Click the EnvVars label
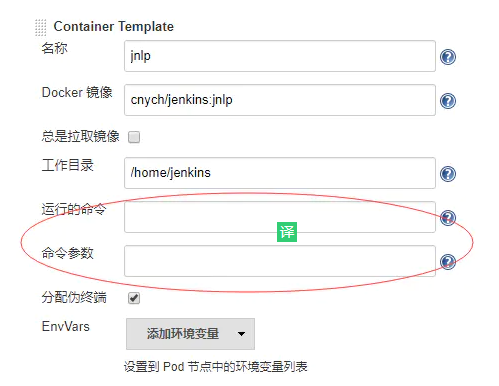The width and height of the screenshot is (499, 386). tap(66, 326)
